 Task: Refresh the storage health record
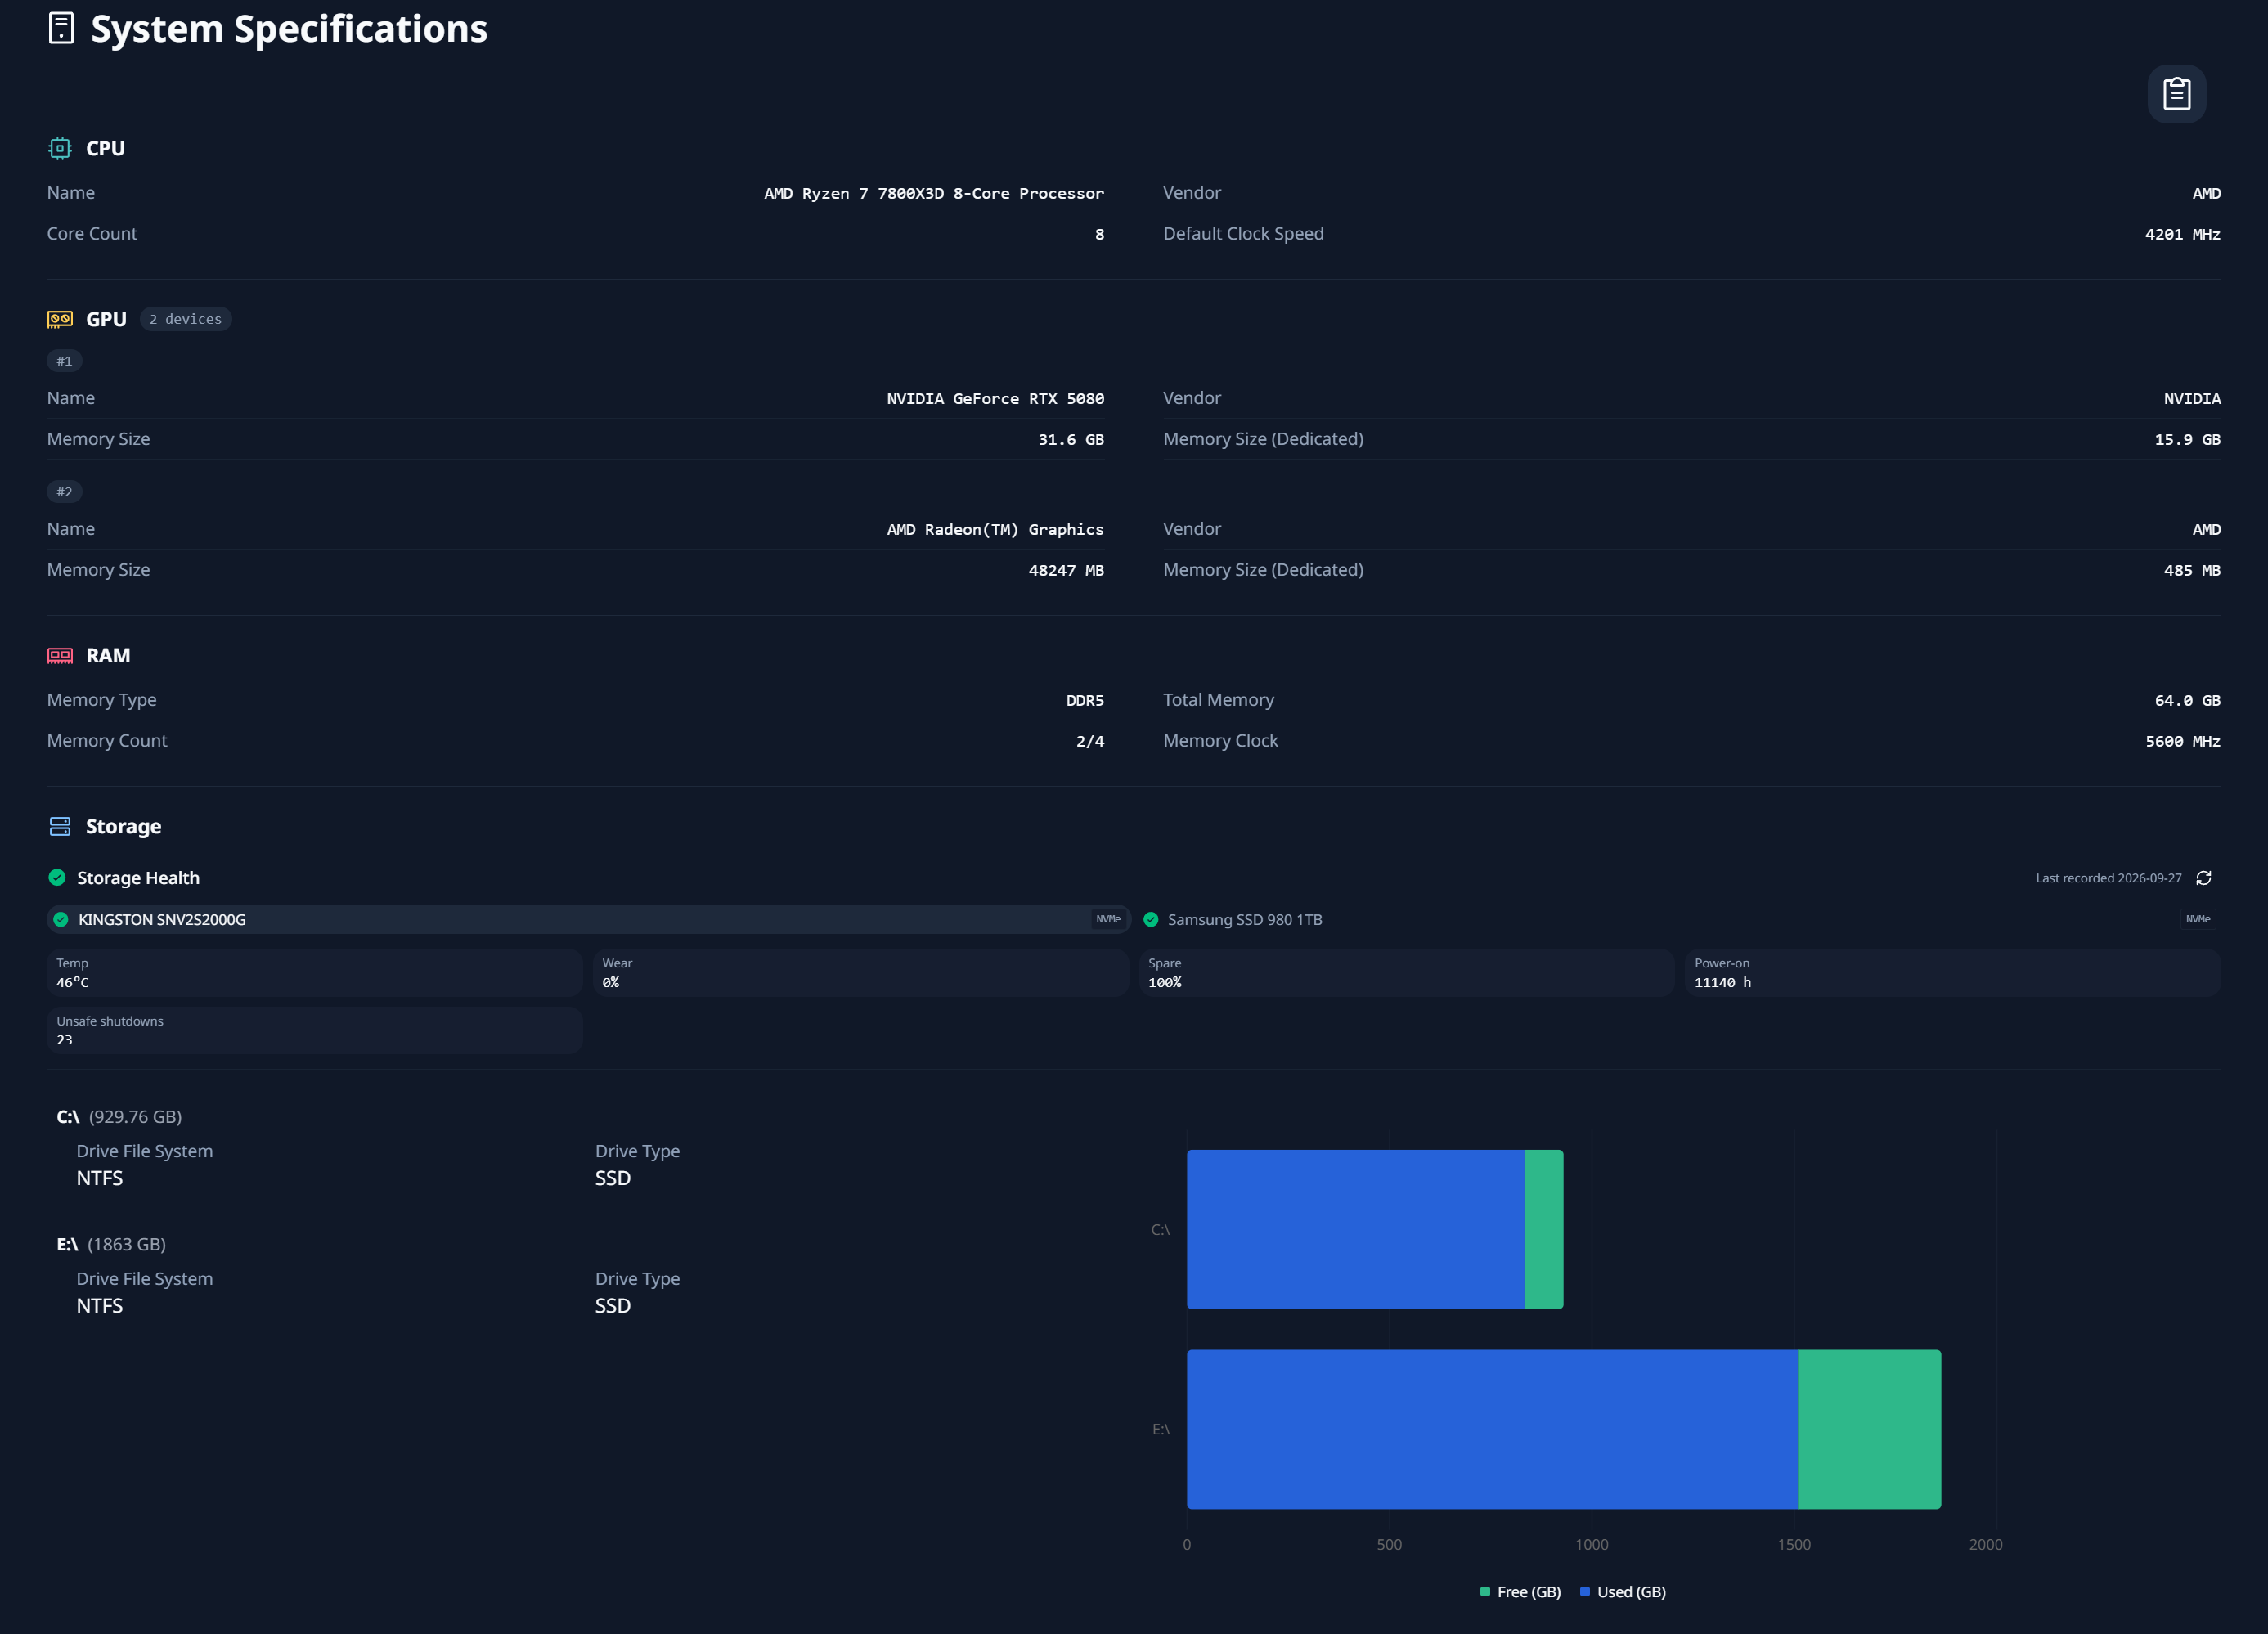[2204, 878]
